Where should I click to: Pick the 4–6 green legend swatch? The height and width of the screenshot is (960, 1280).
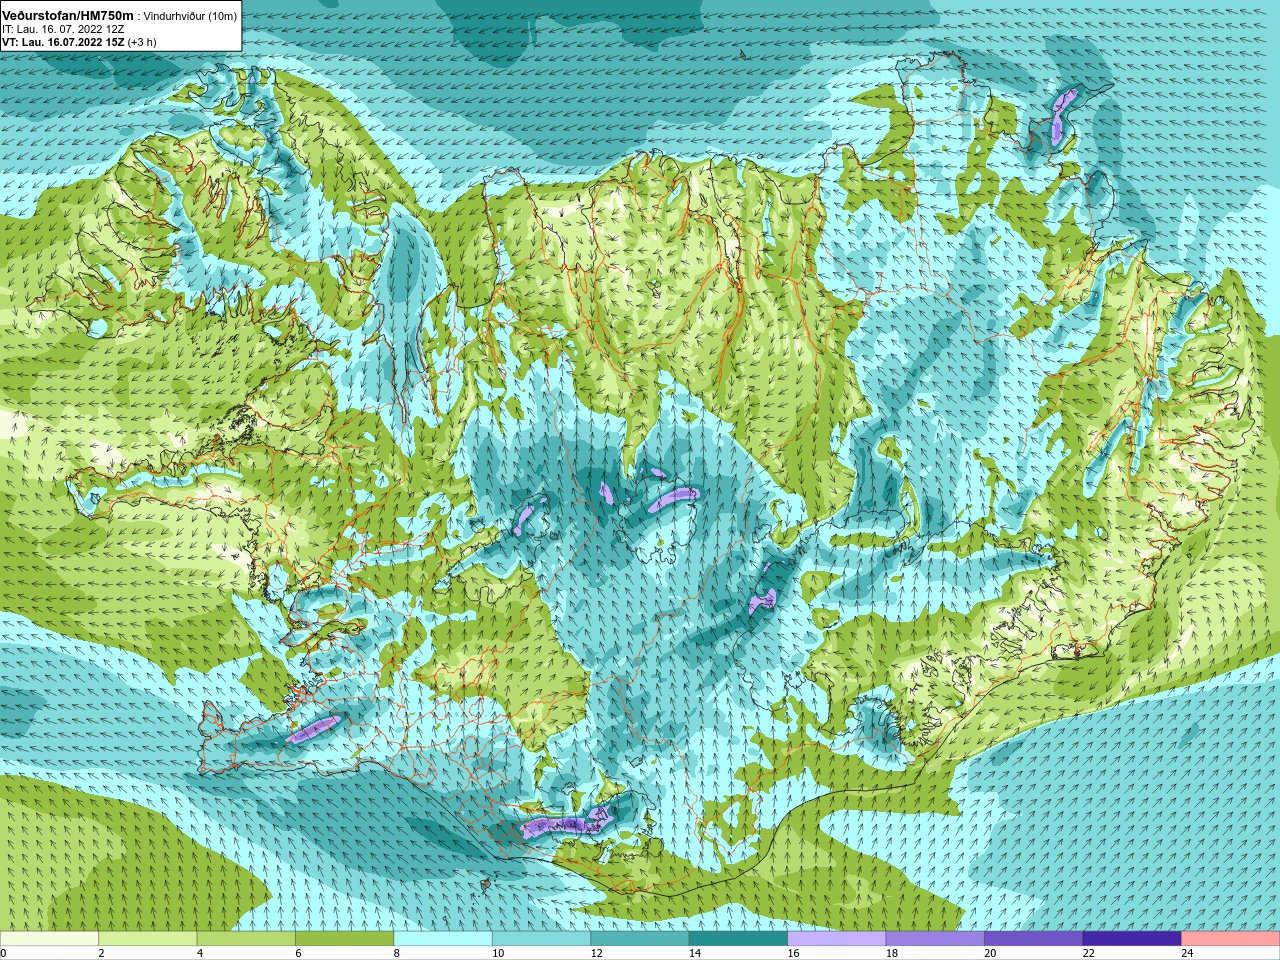point(246,939)
